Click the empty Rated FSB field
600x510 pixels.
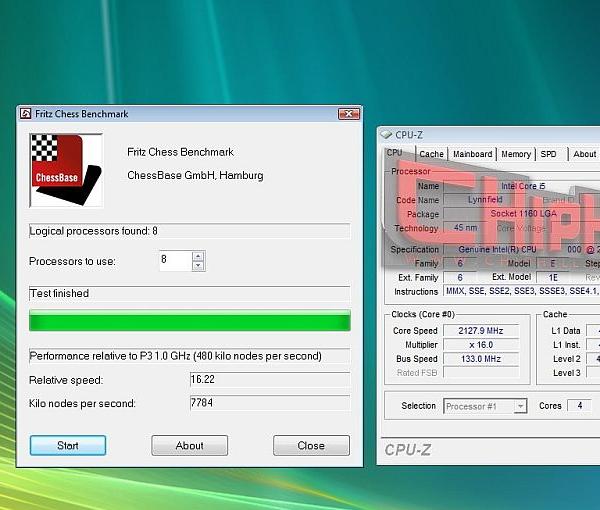481,373
